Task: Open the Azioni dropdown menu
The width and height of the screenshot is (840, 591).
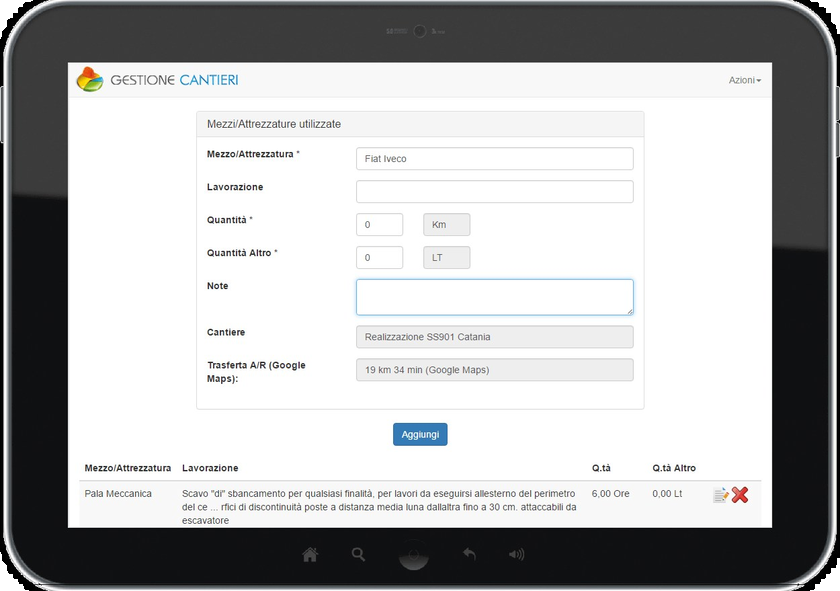Action: pos(744,80)
